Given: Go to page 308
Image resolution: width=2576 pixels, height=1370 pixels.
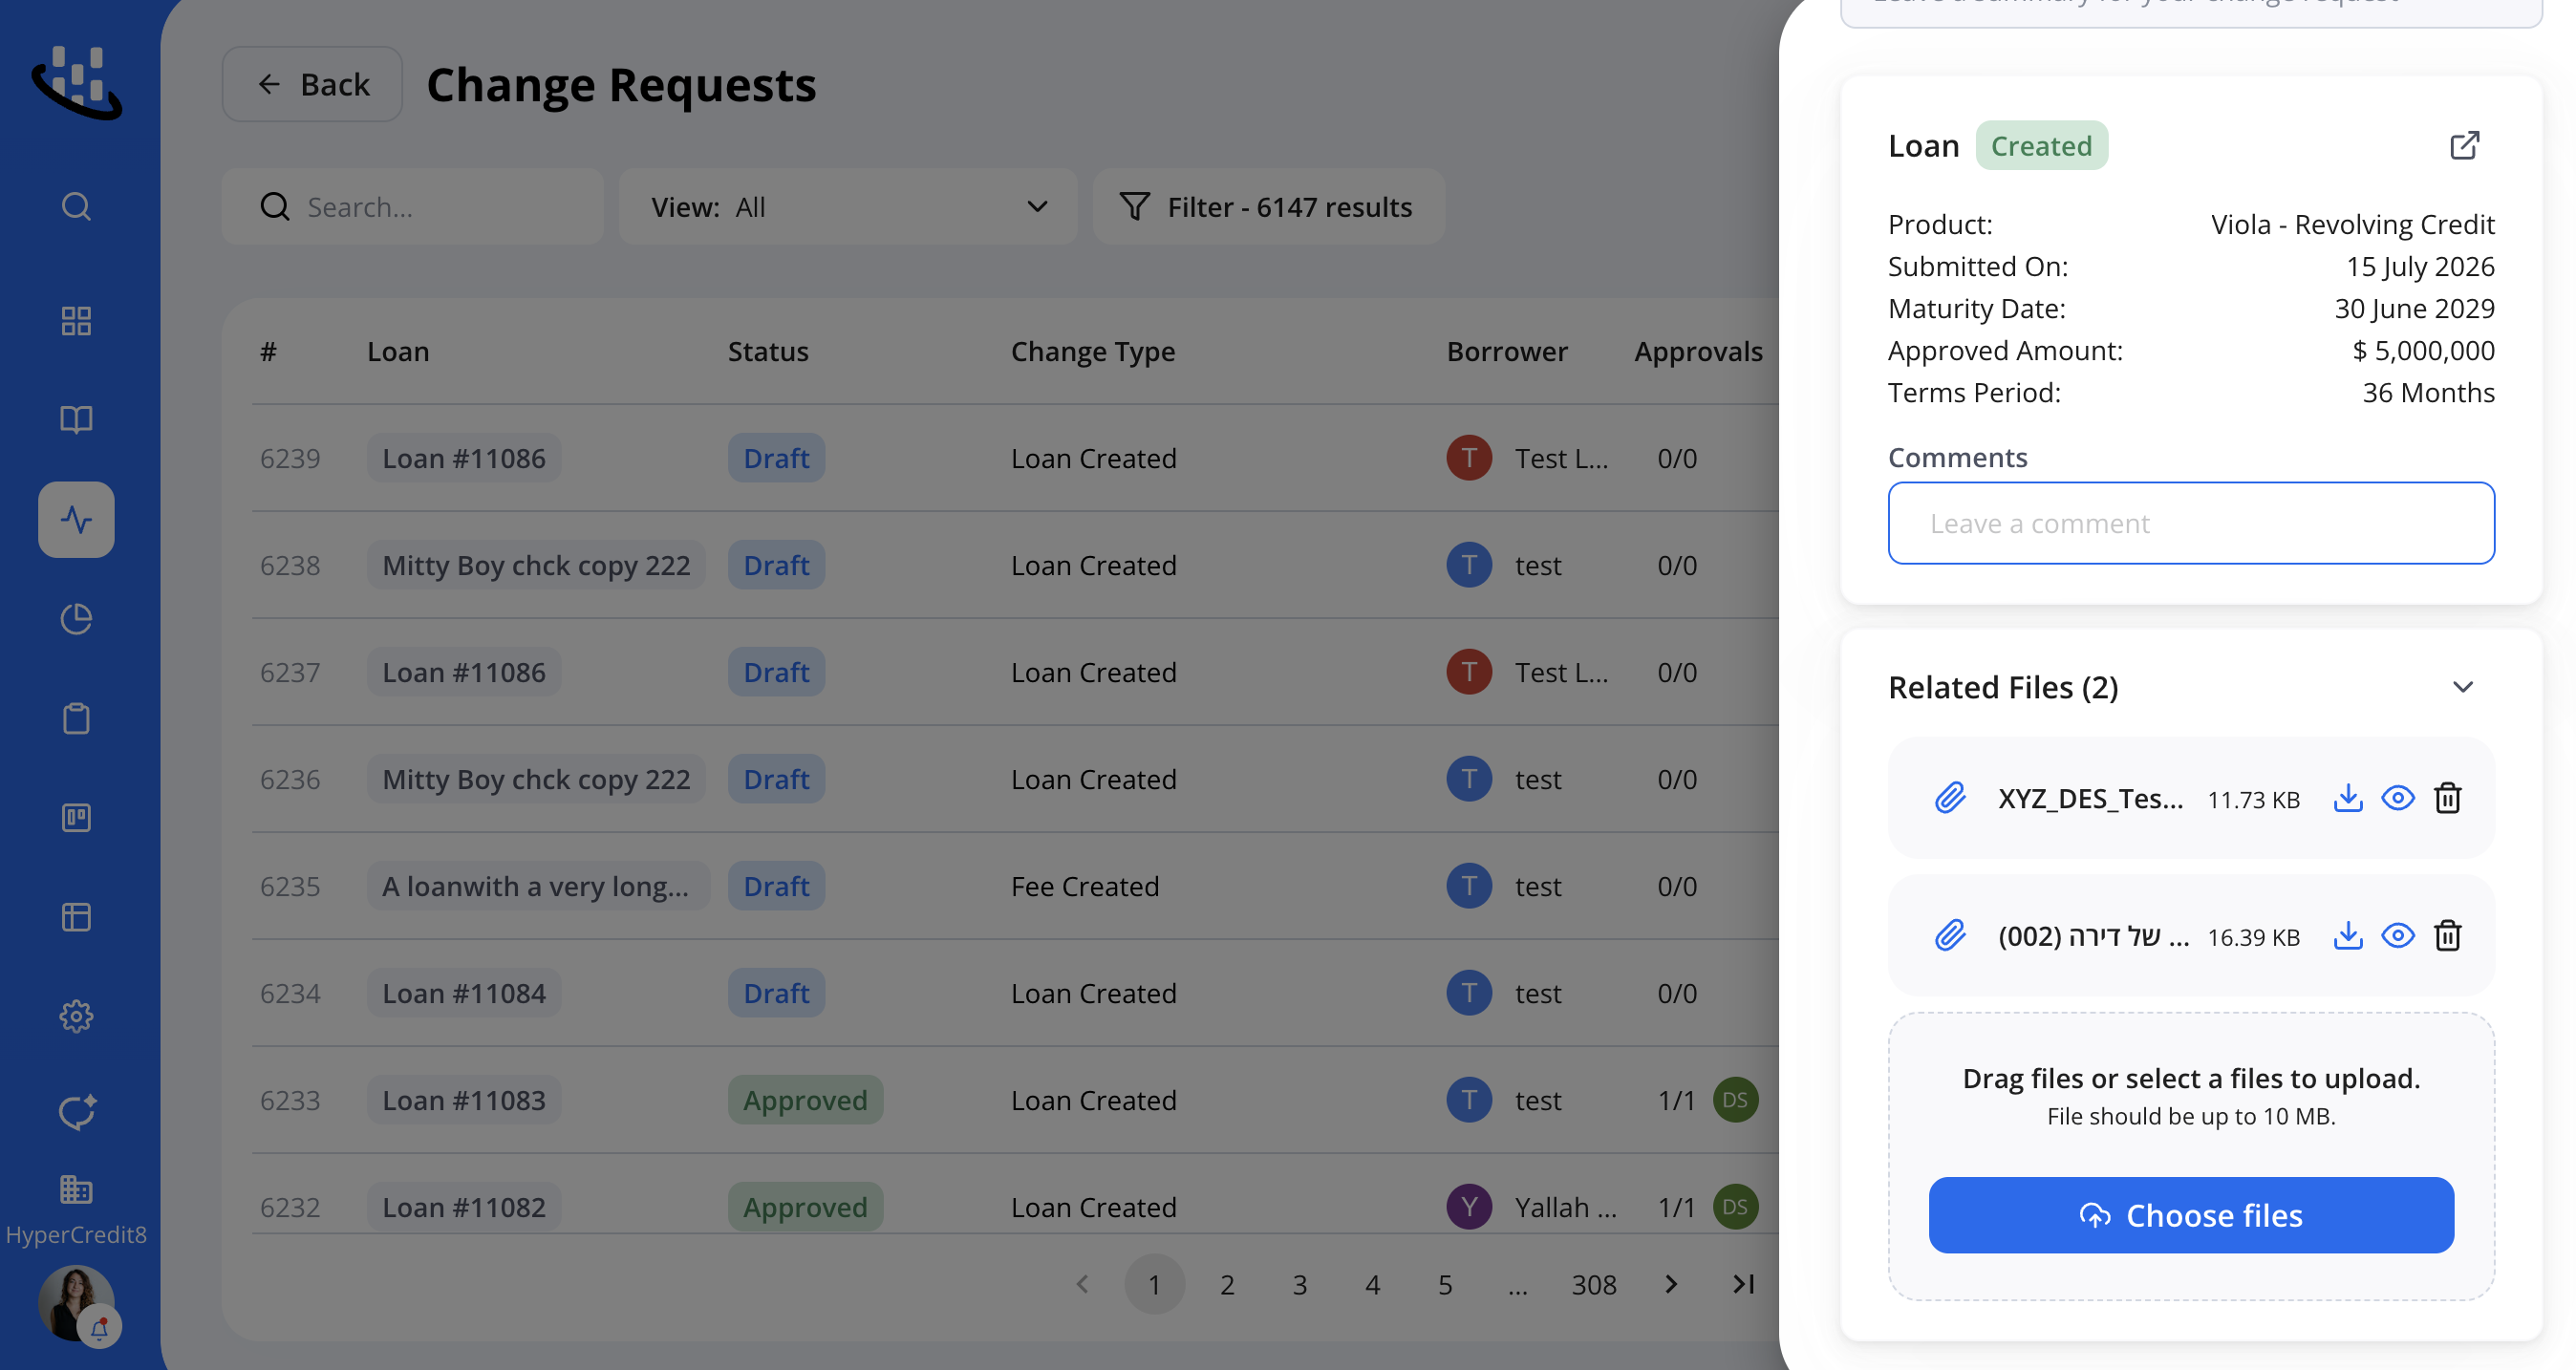Looking at the screenshot, I should pos(1594,1284).
